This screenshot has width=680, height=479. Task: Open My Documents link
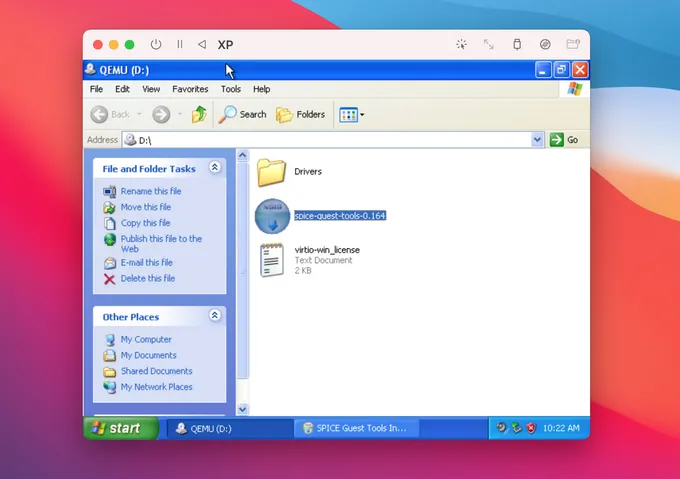point(148,355)
